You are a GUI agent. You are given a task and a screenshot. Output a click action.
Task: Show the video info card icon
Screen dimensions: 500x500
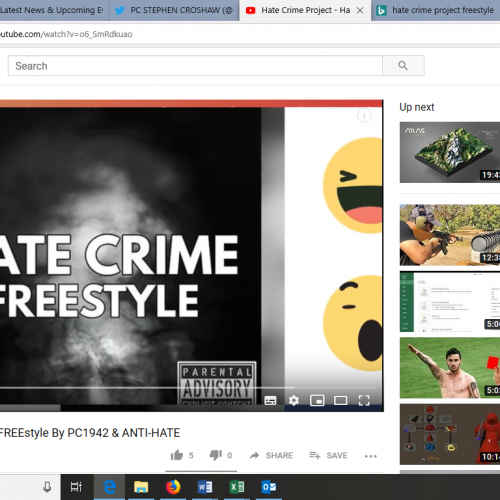364,116
